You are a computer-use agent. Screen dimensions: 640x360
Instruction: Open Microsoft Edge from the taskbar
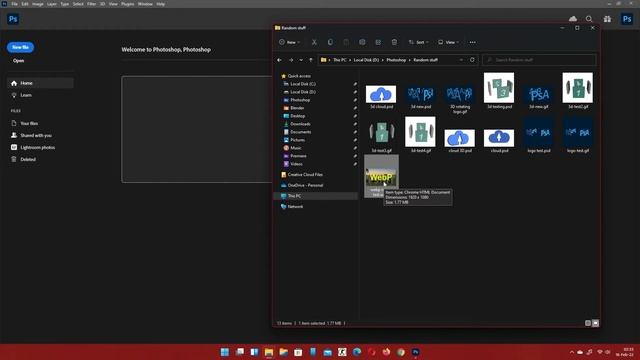tap(357, 352)
